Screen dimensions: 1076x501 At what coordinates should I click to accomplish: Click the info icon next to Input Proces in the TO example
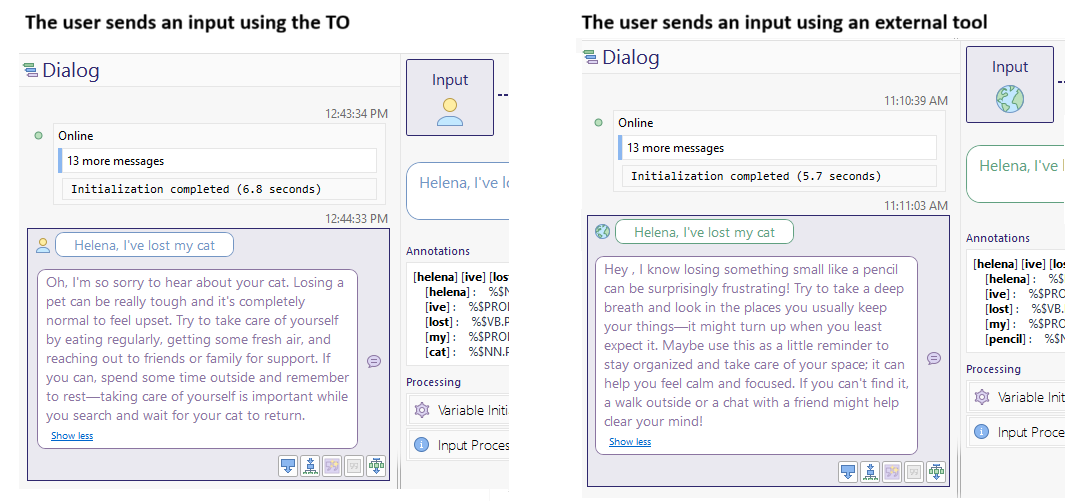click(x=422, y=445)
